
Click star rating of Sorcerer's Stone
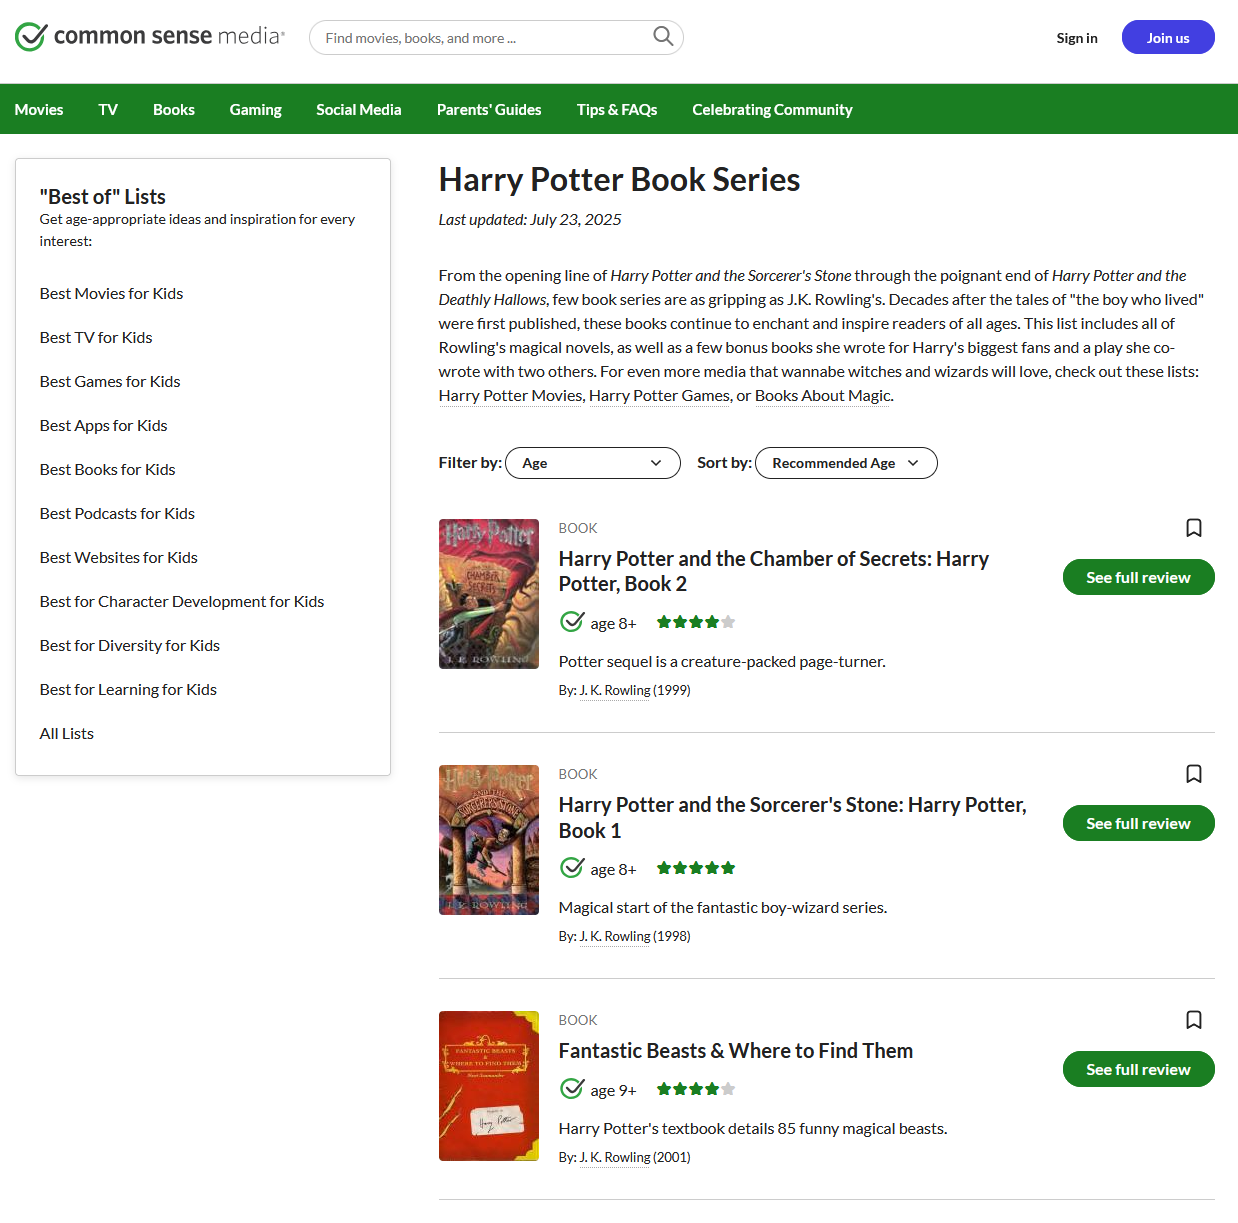[x=696, y=868]
